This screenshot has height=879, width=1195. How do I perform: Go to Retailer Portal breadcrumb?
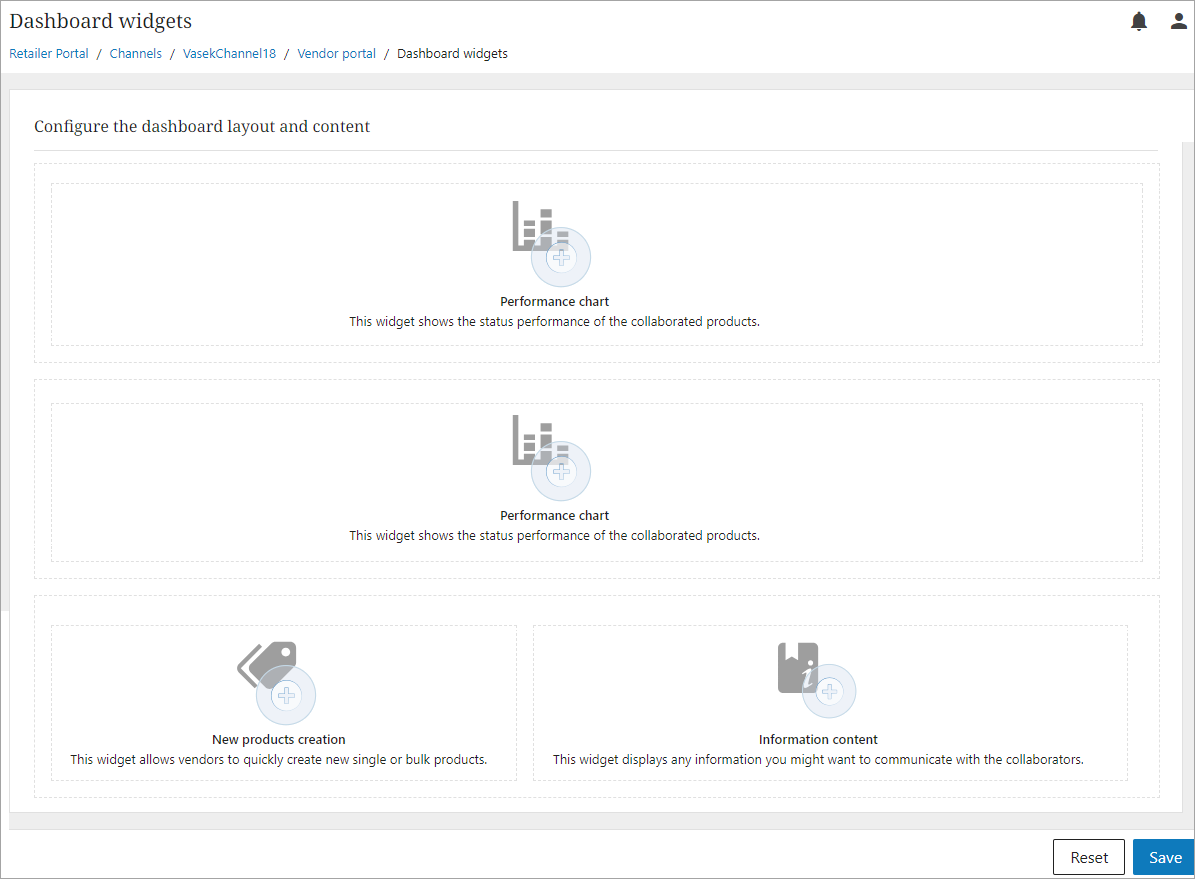point(49,54)
